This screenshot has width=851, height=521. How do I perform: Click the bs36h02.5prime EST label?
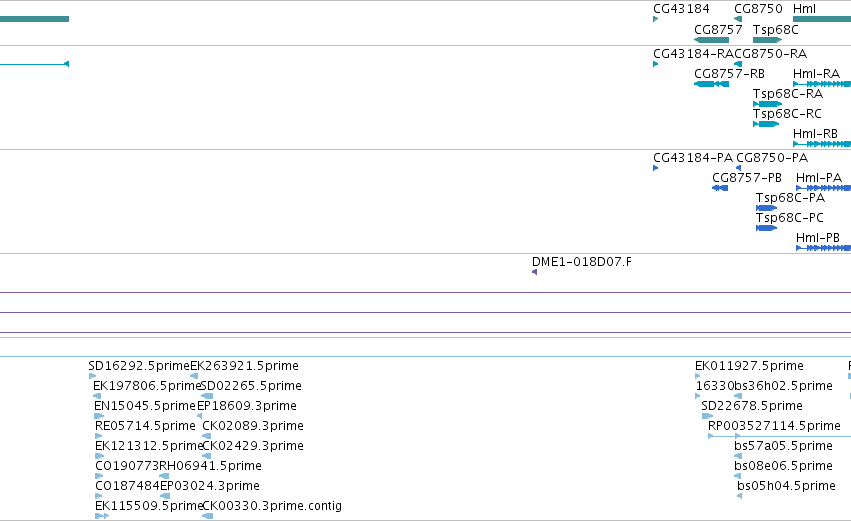click(783, 386)
